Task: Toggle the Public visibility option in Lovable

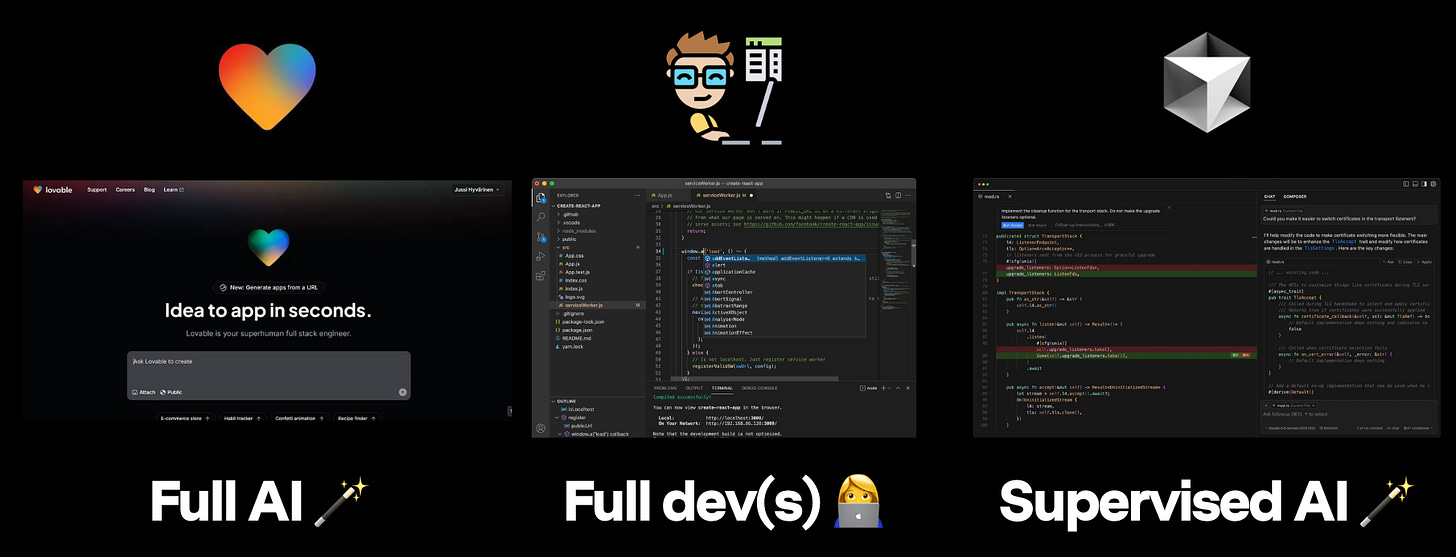Action: (x=172, y=392)
